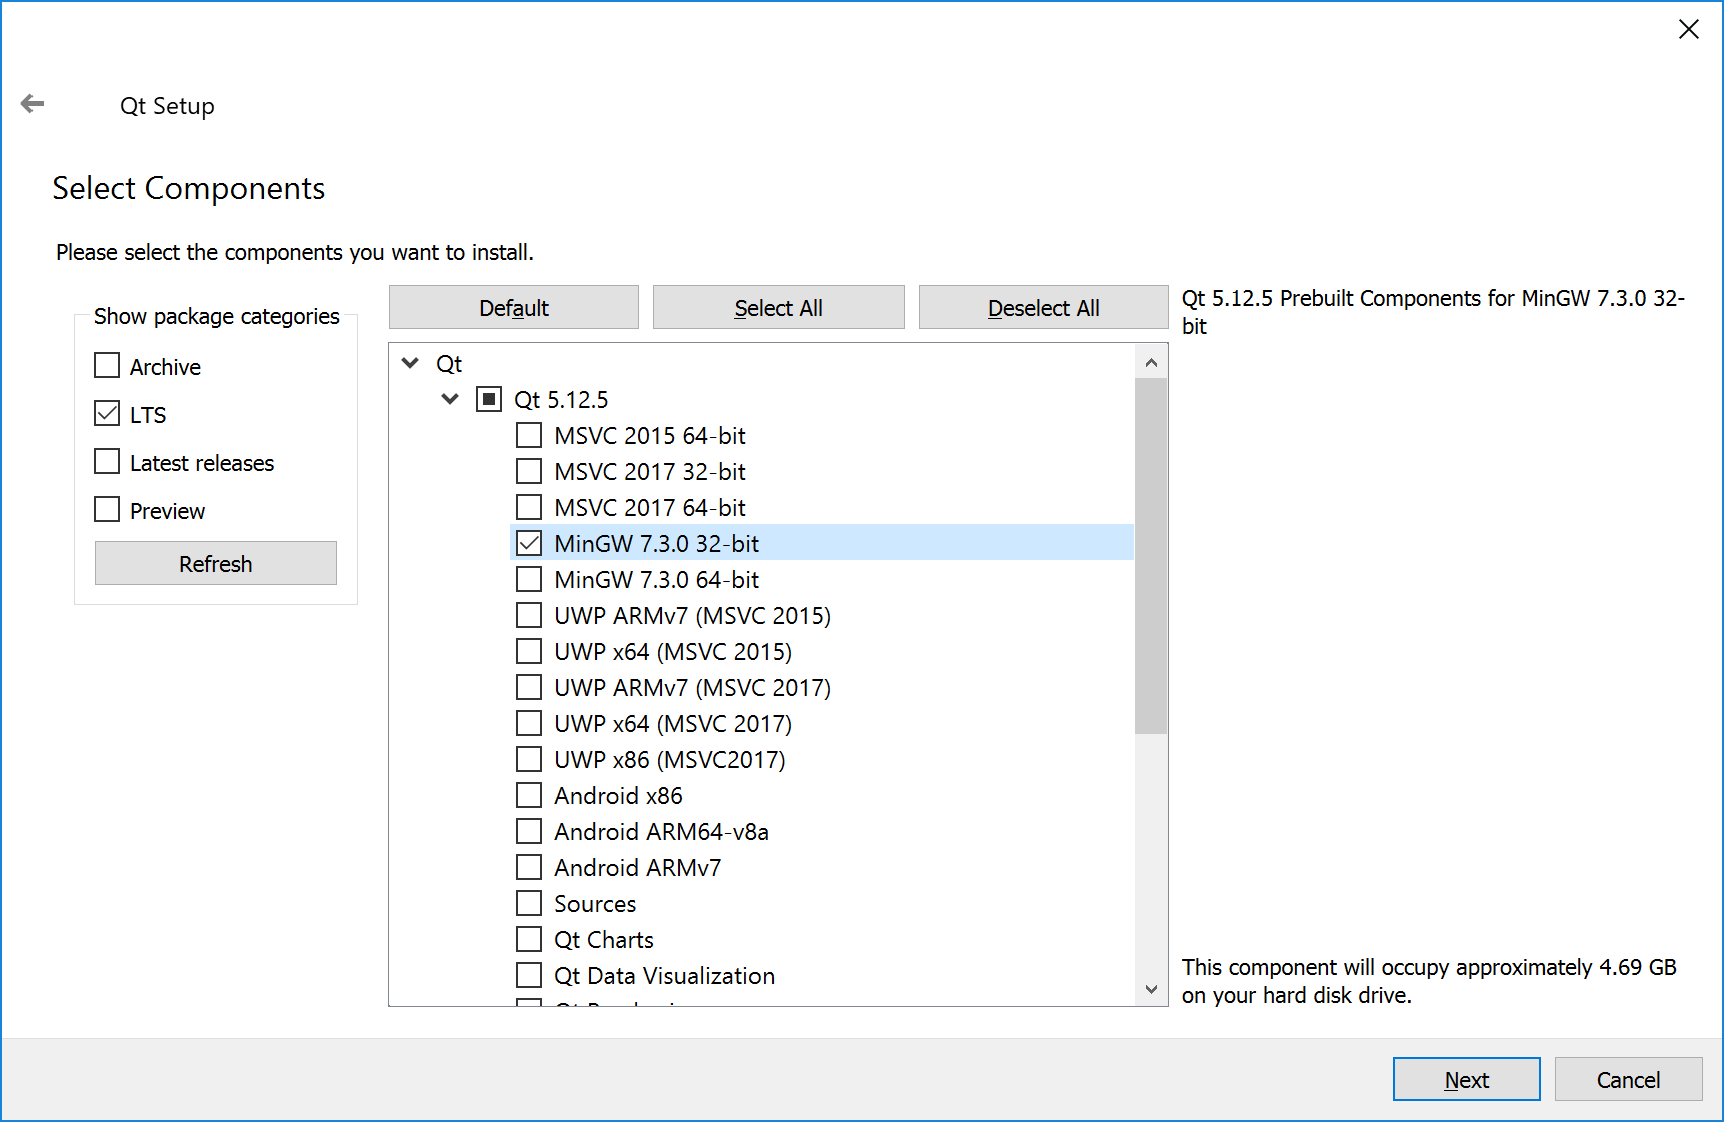This screenshot has height=1122, width=1724.
Task: Toggle the Qt 5.12.5 partial checkbox
Action: pos(489,399)
